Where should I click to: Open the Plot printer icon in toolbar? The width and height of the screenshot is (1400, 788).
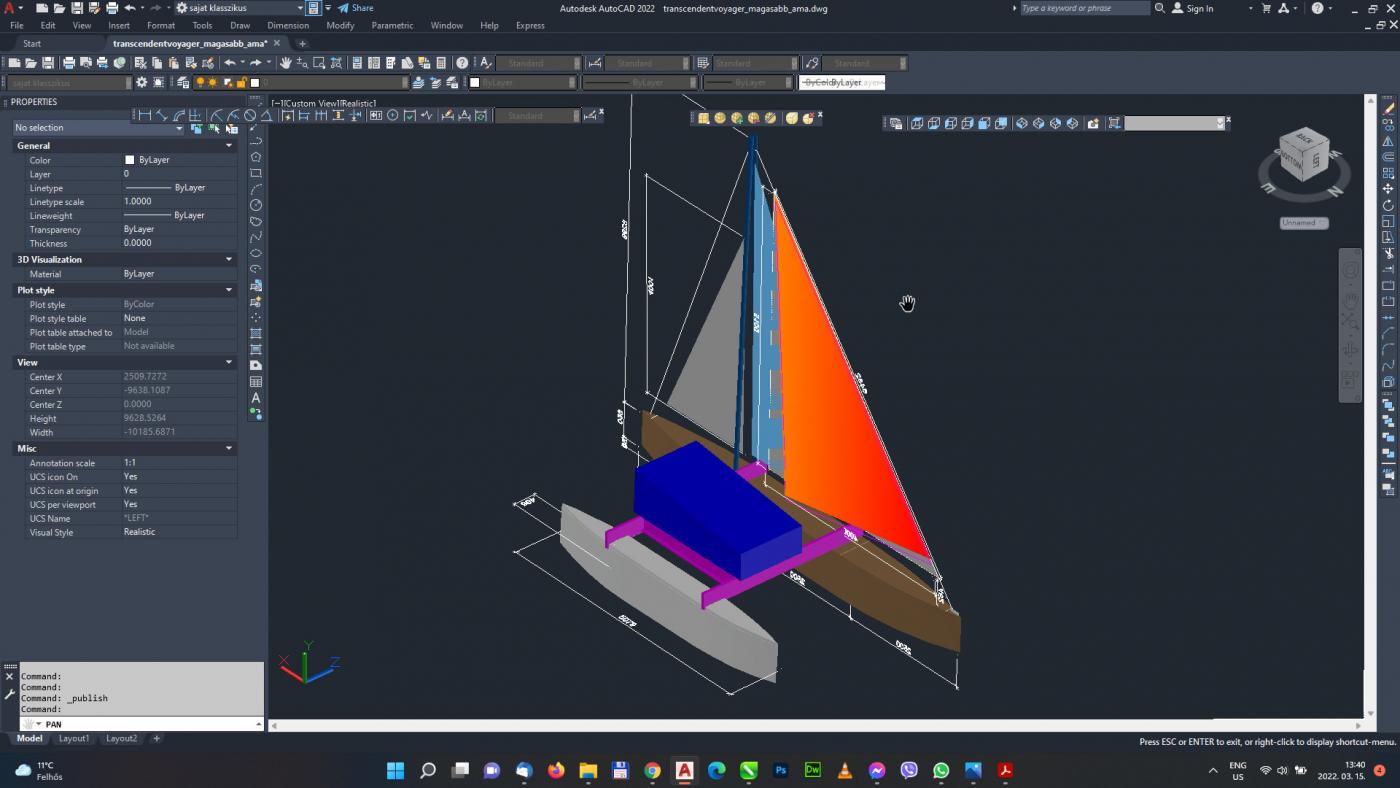(68, 63)
